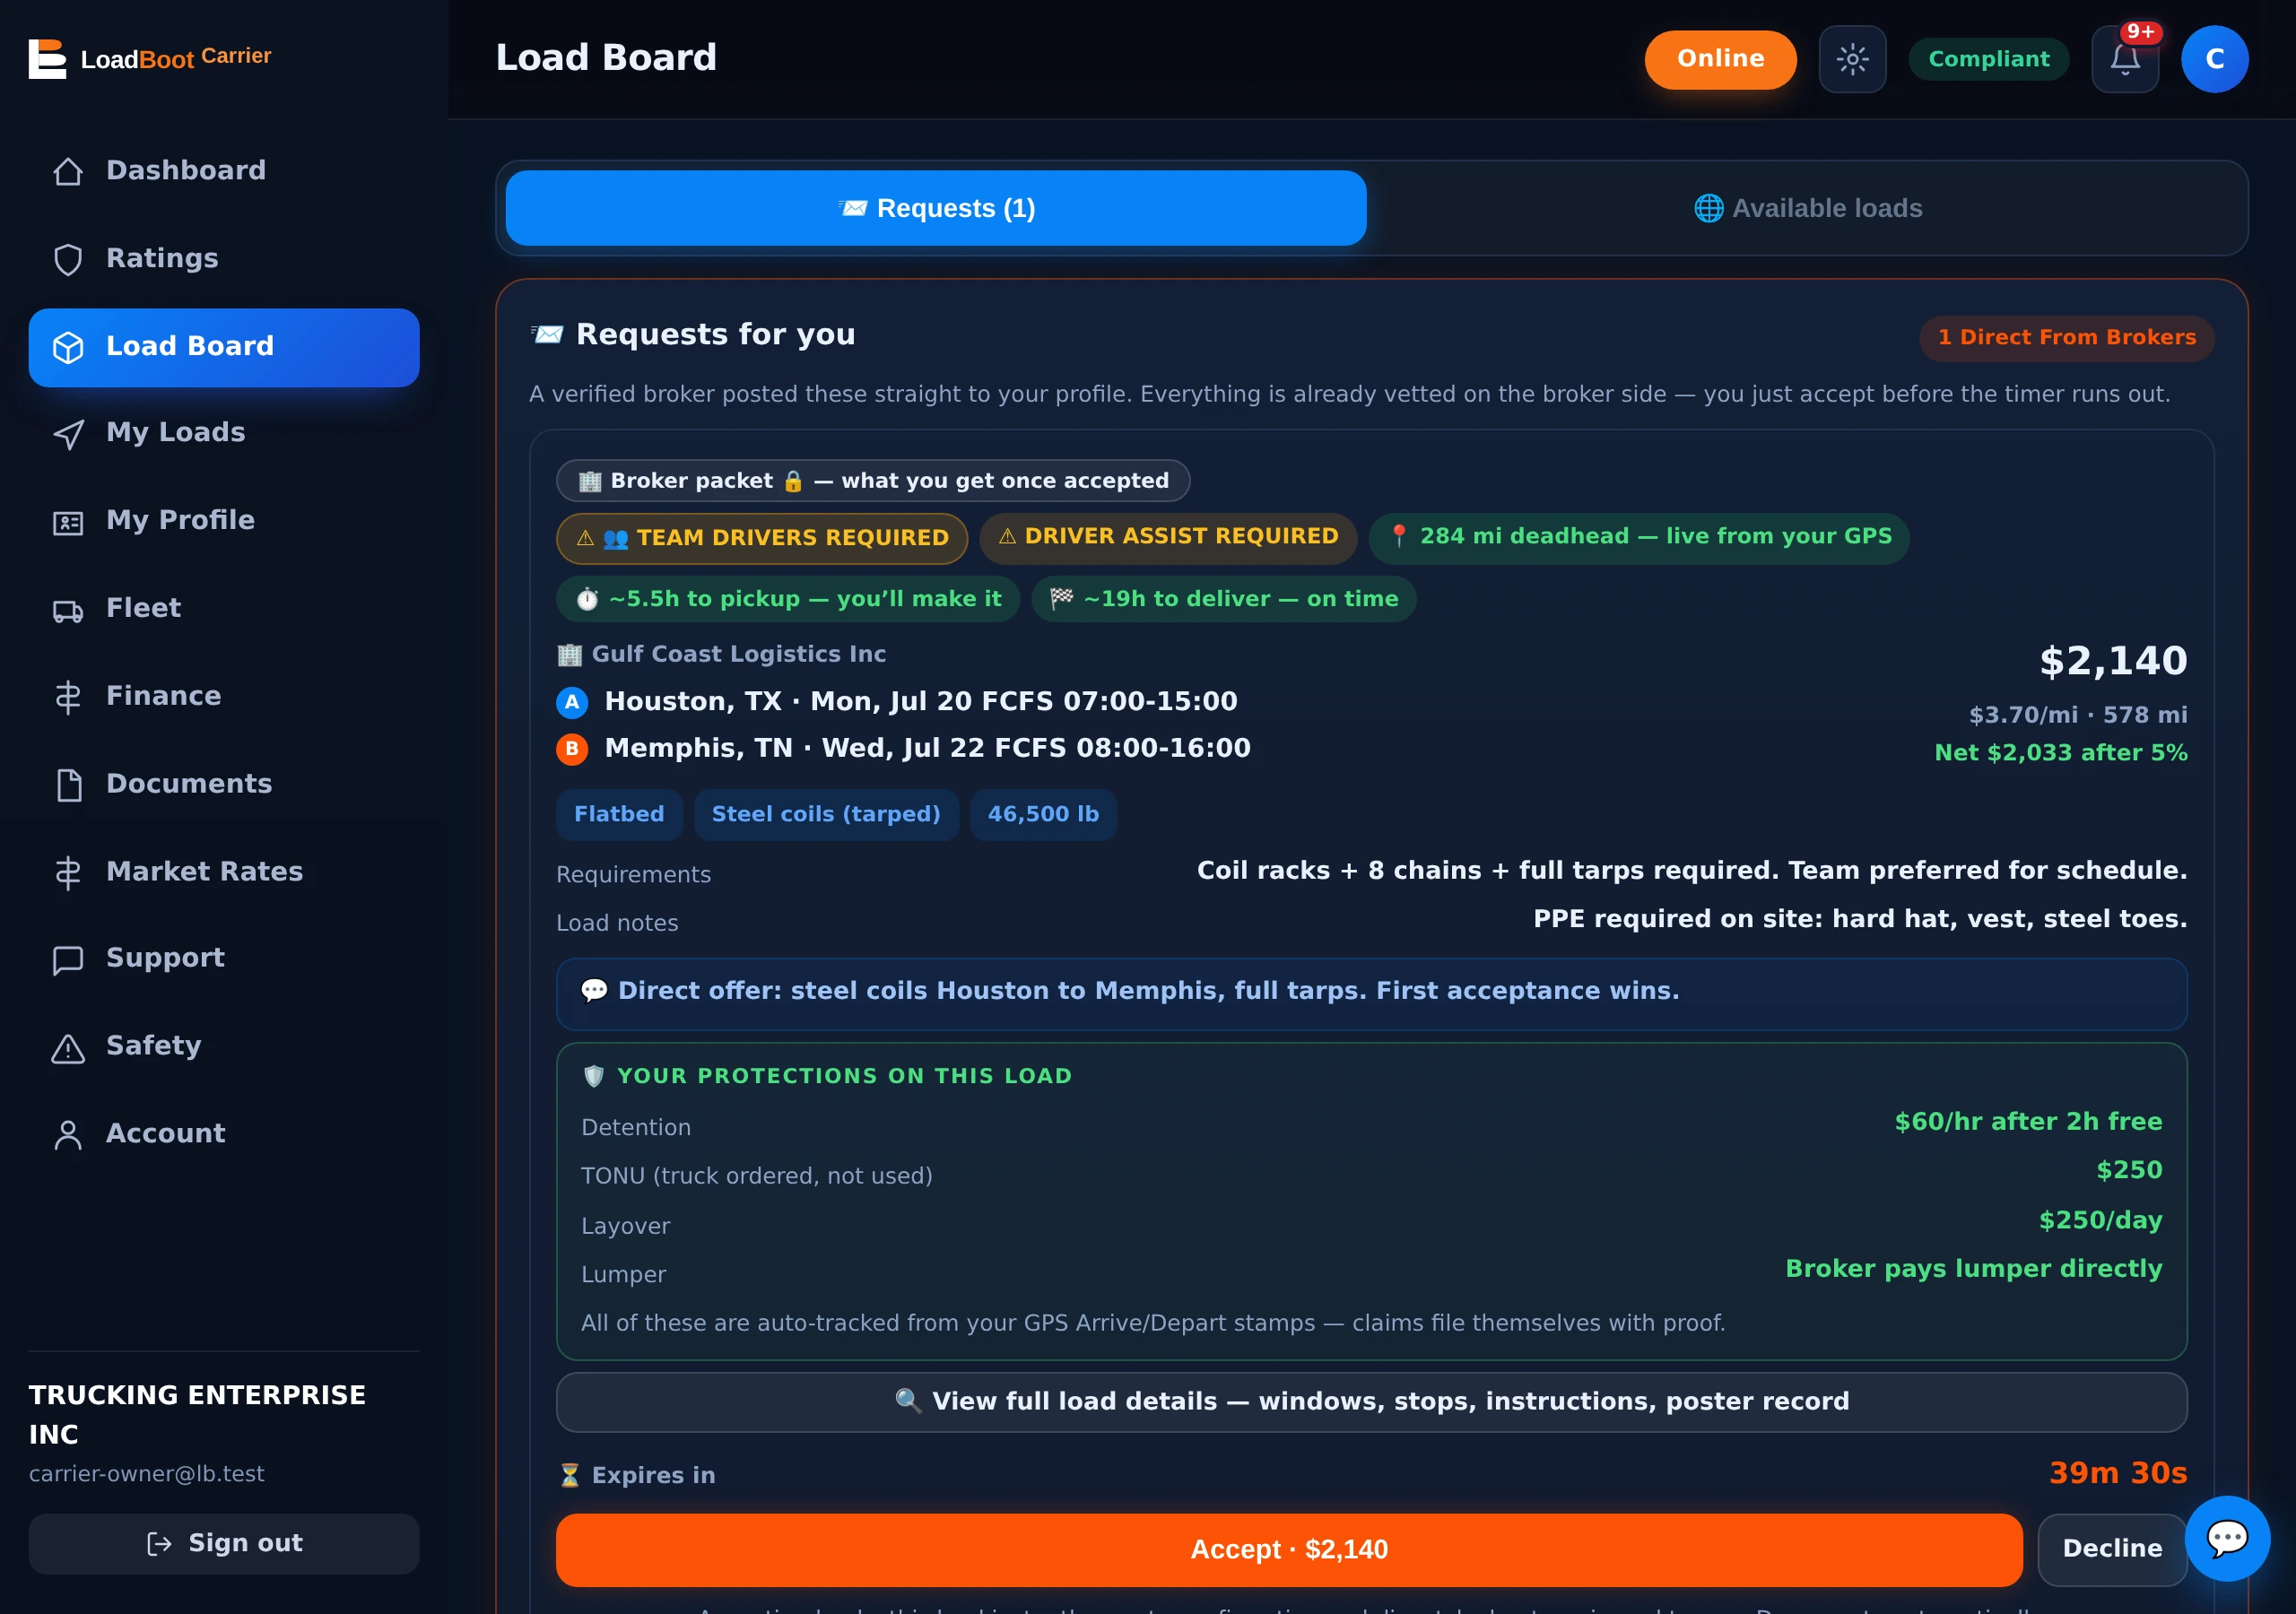Click the Direct offer message box
Screen dimensions: 2296x1614
click(1371, 993)
